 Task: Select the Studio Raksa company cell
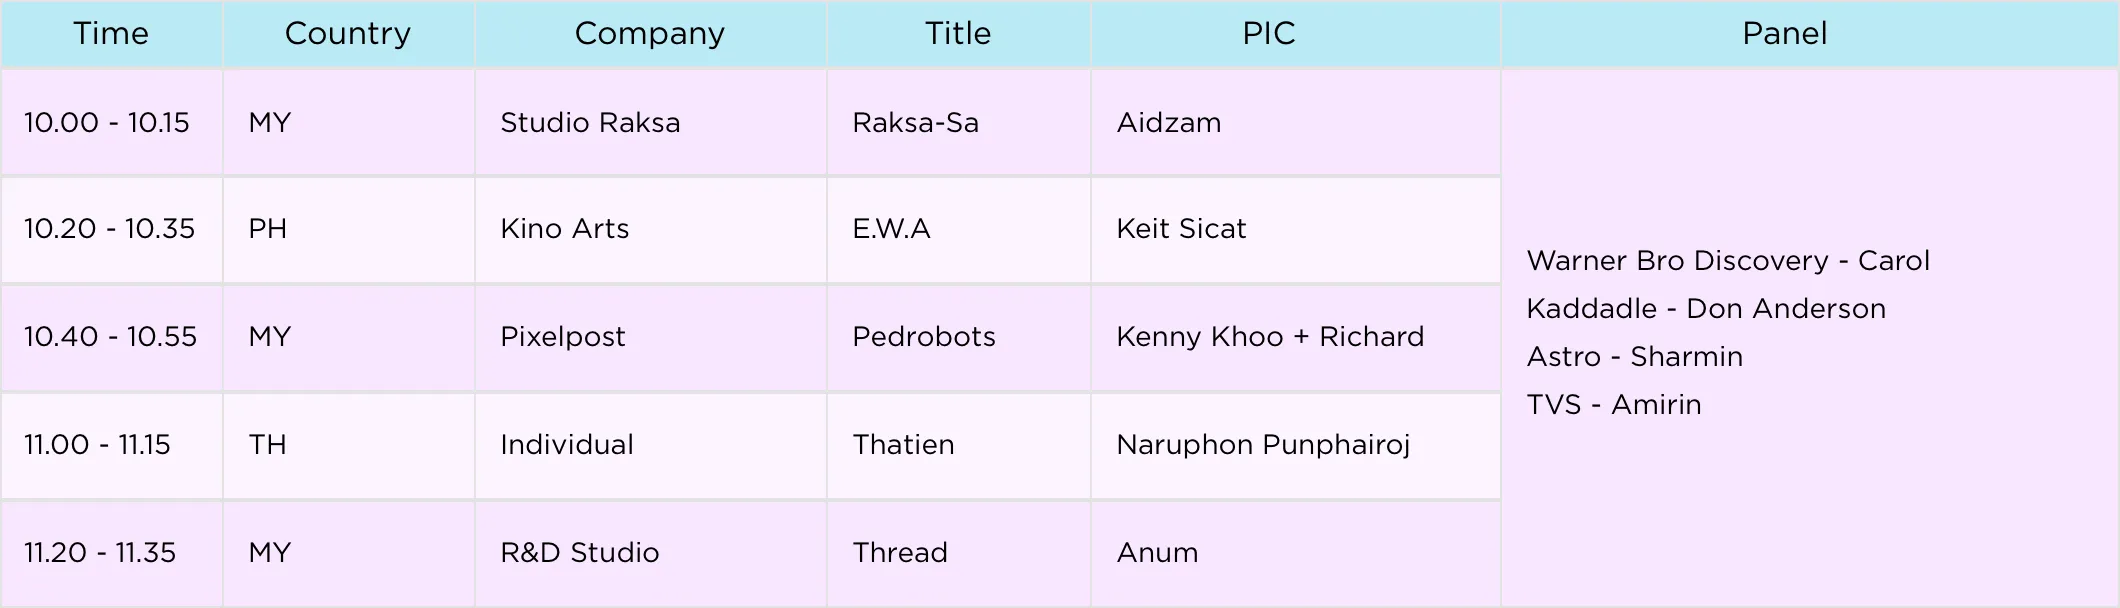(x=590, y=123)
